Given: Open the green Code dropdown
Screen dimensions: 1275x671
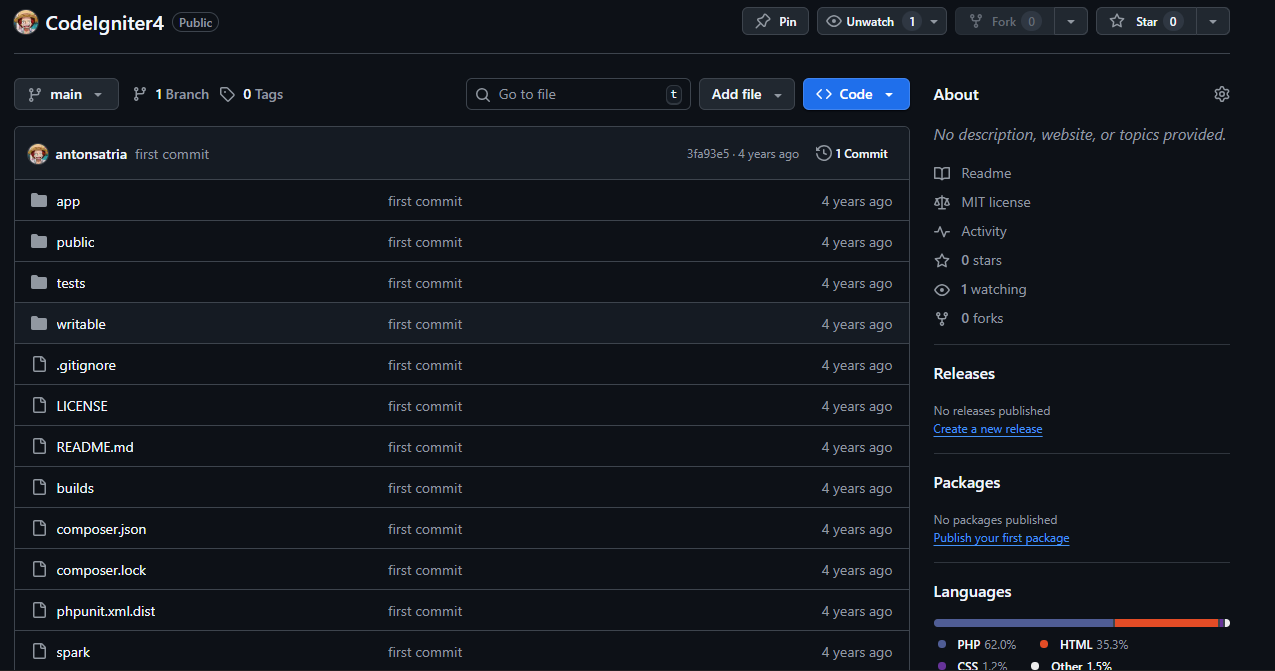Looking at the screenshot, I should point(855,94).
